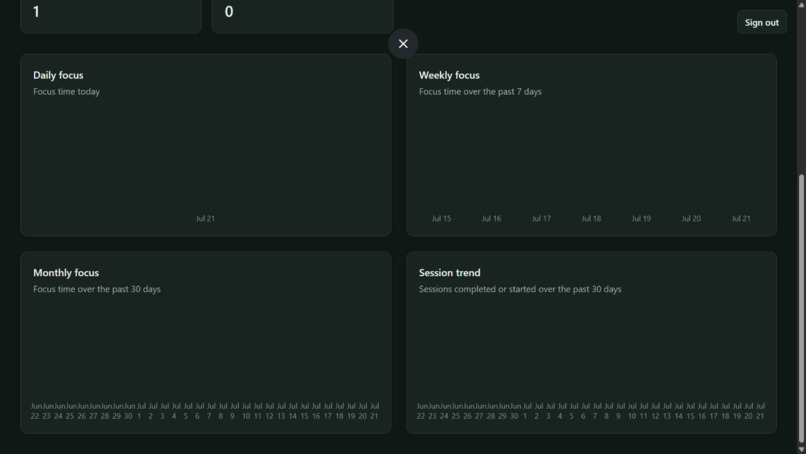The image size is (806, 454).
Task: Click 'Focus time over the past 7 days'
Action: pos(480,92)
